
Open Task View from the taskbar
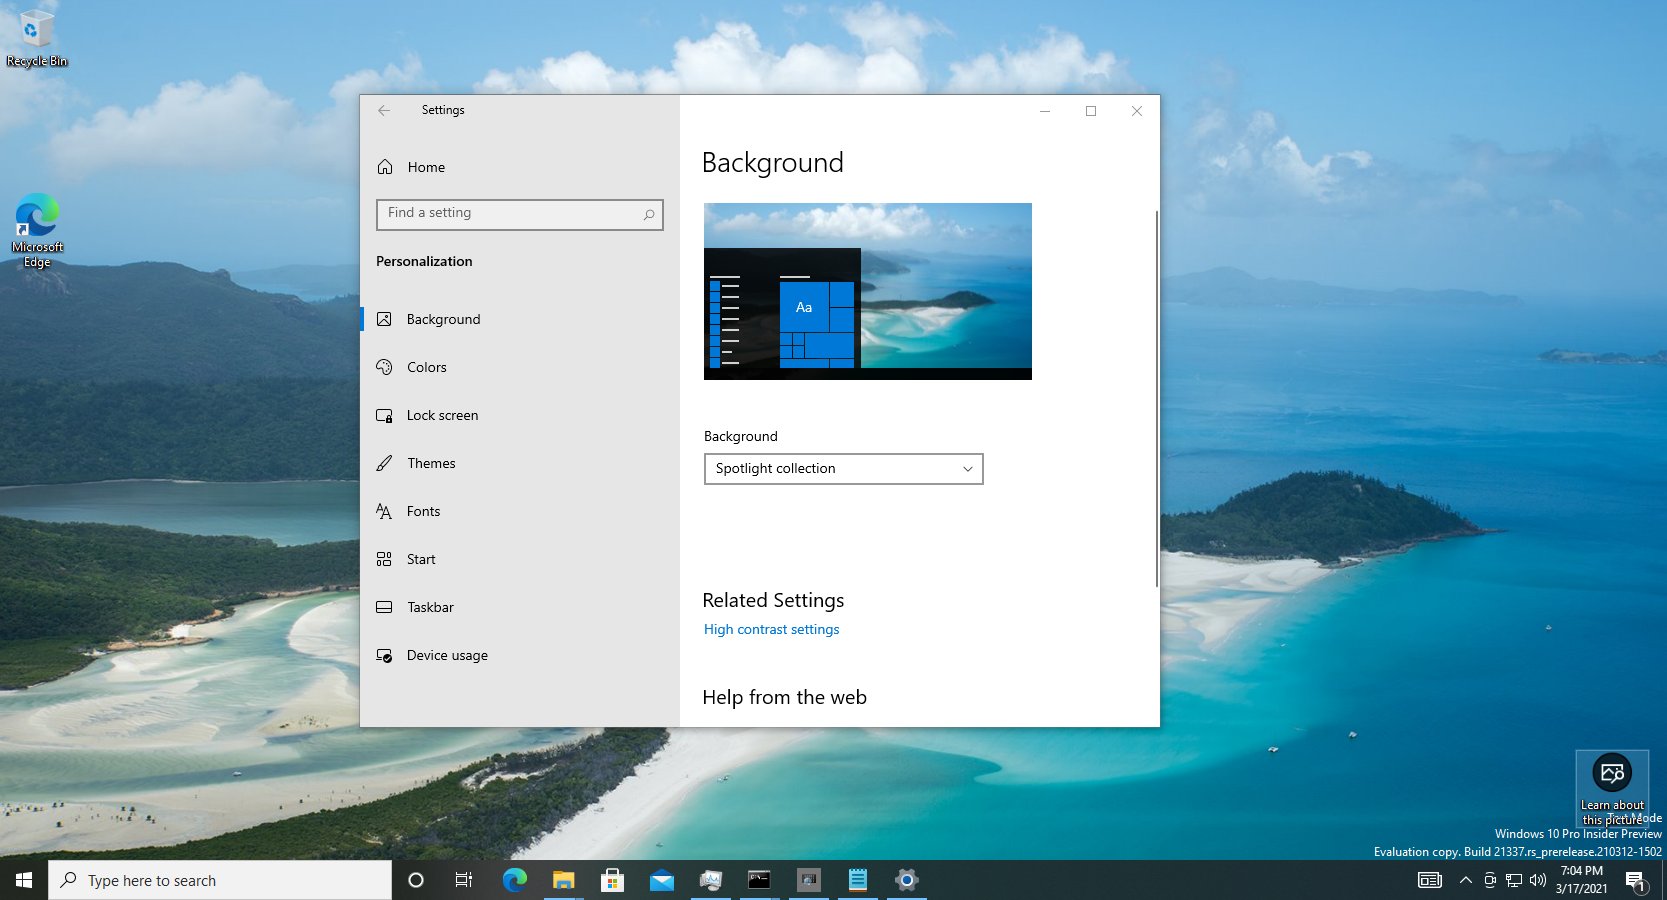463,881
